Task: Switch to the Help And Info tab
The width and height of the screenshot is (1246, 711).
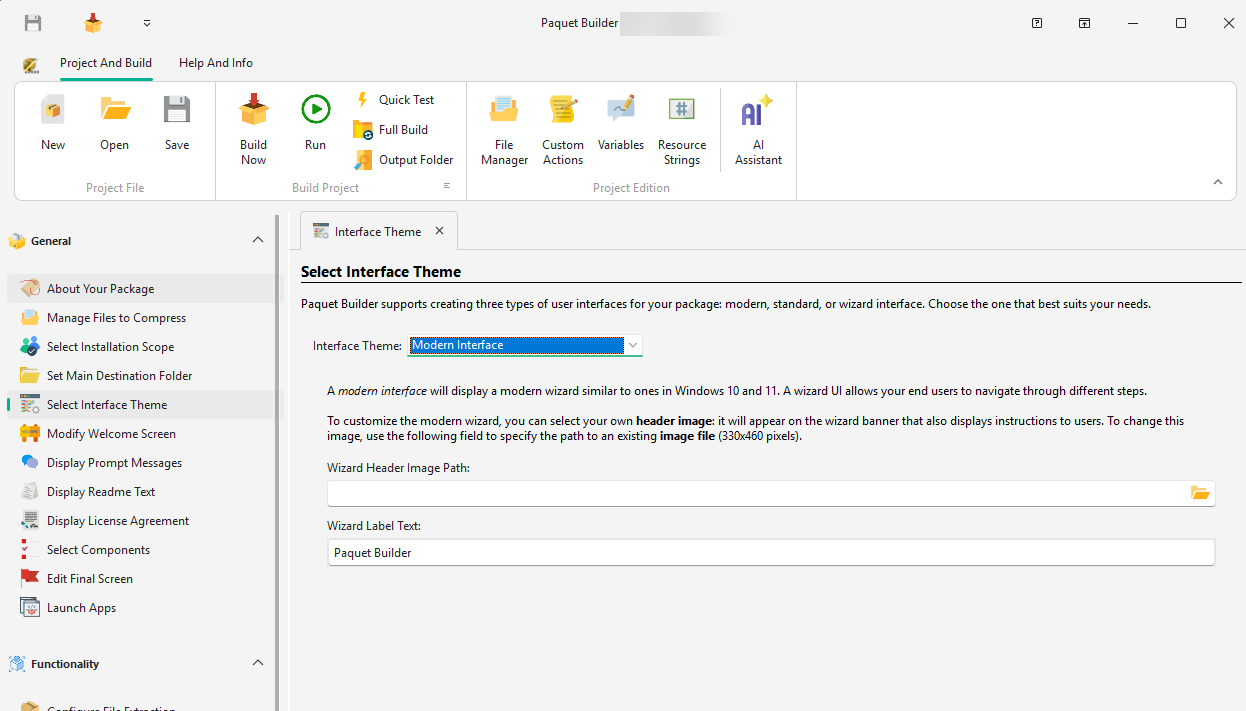Action: [x=215, y=62]
